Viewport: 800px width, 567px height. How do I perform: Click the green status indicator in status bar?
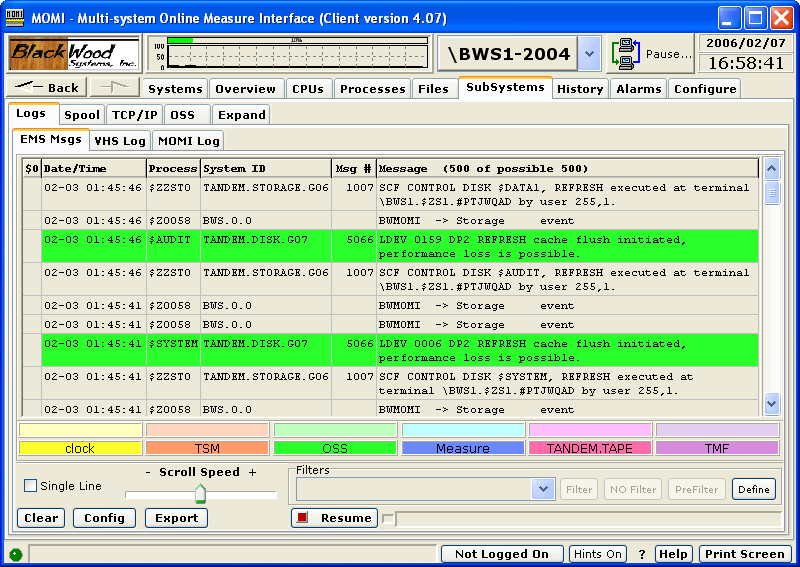coord(15,554)
